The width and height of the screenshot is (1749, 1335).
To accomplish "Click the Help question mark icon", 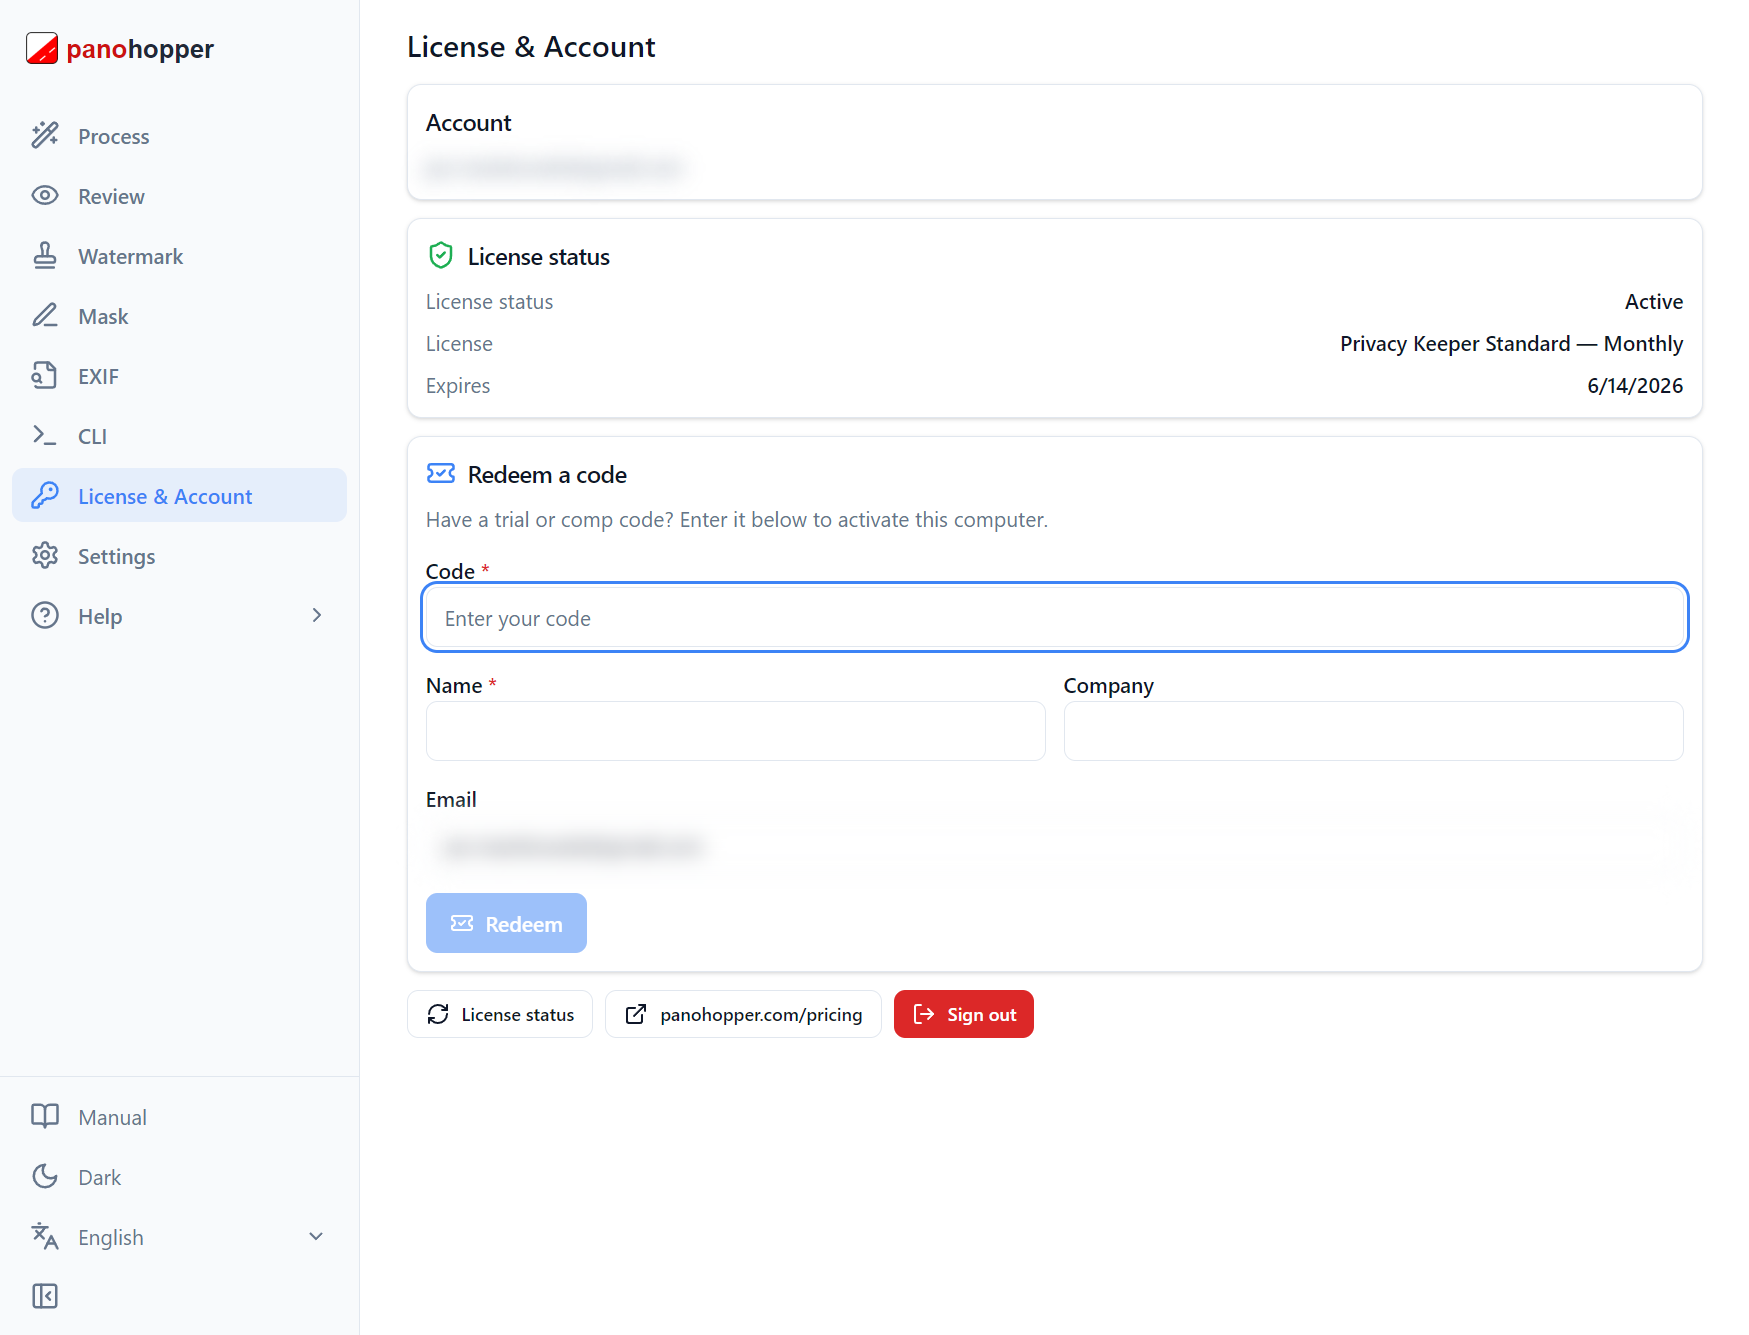I will click(x=45, y=615).
